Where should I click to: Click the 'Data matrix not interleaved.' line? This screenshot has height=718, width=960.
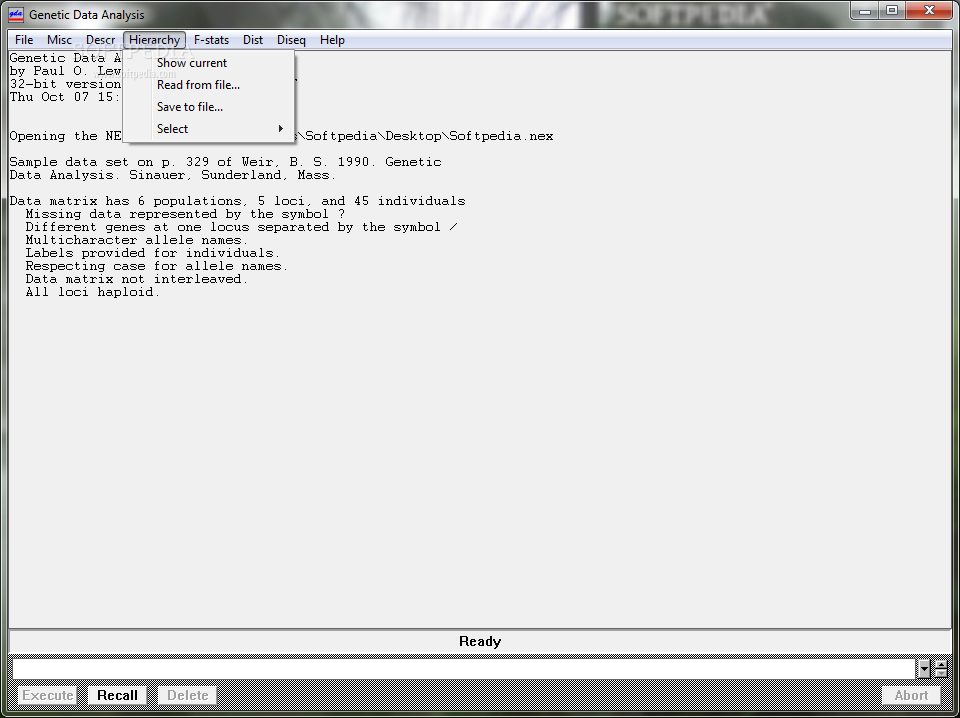click(x=137, y=279)
